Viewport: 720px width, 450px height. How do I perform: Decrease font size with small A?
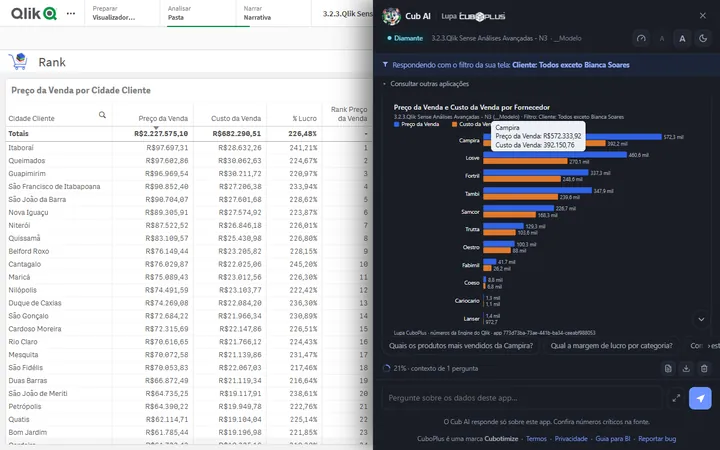point(662,39)
